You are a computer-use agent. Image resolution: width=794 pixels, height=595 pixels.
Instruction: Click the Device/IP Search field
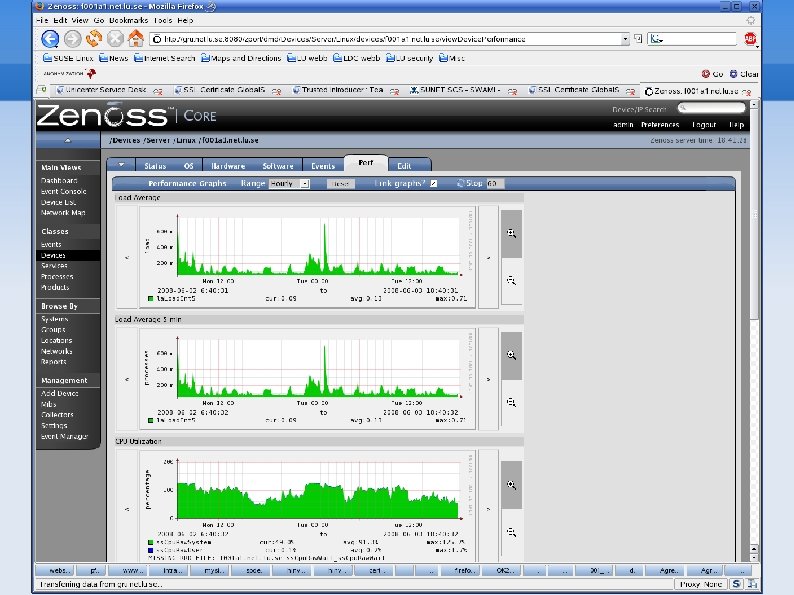click(x=711, y=108)
